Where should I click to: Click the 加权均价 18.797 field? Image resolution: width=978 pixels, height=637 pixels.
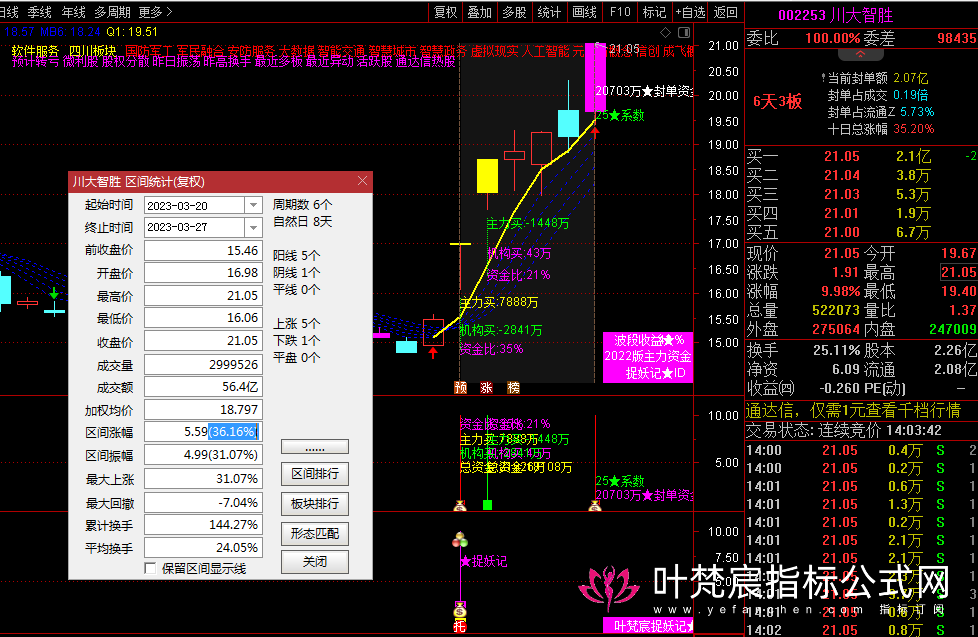click(203, 410)
